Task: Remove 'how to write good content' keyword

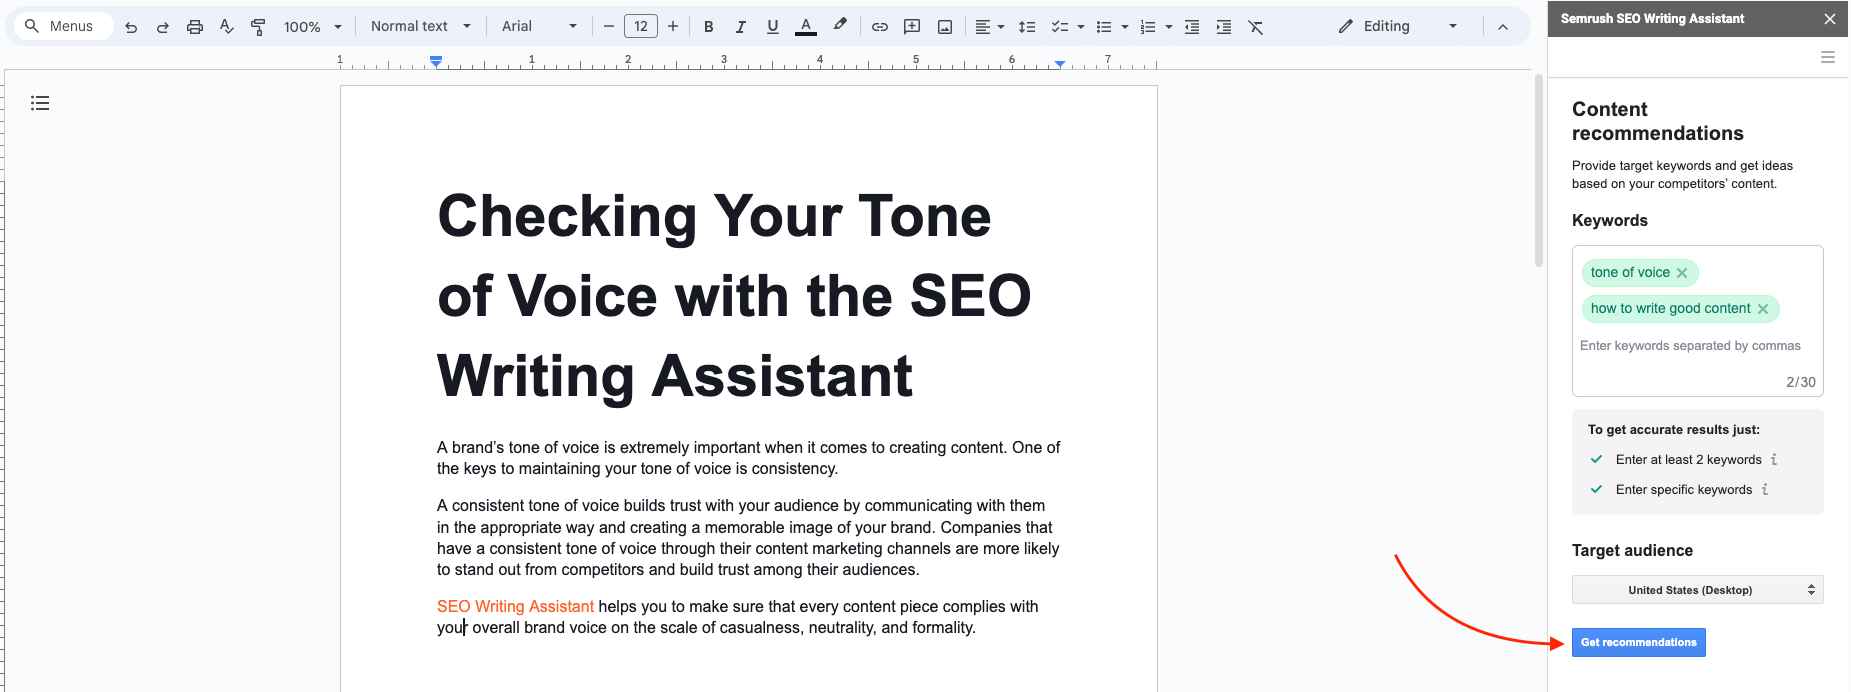Action: pyautogui.click(x=1763, y=309)
